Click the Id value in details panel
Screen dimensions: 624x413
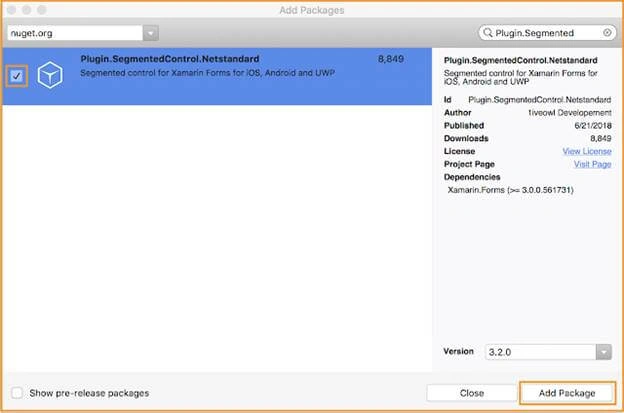[540, 99]
